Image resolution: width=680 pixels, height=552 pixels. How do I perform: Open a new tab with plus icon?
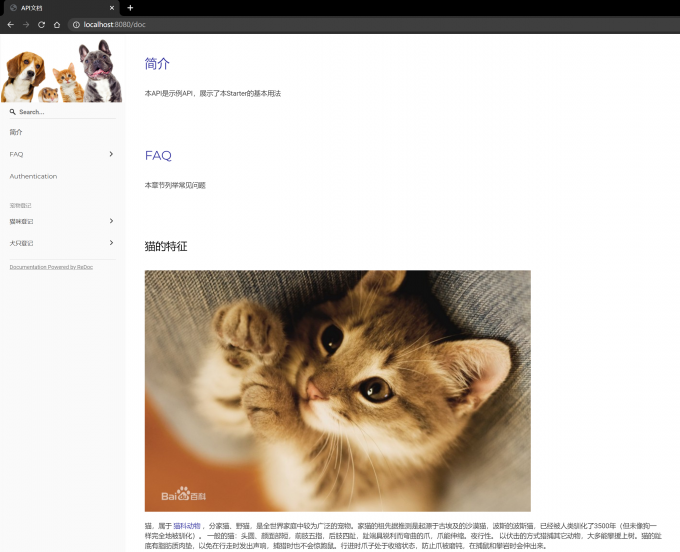click(x=130, y=7)
